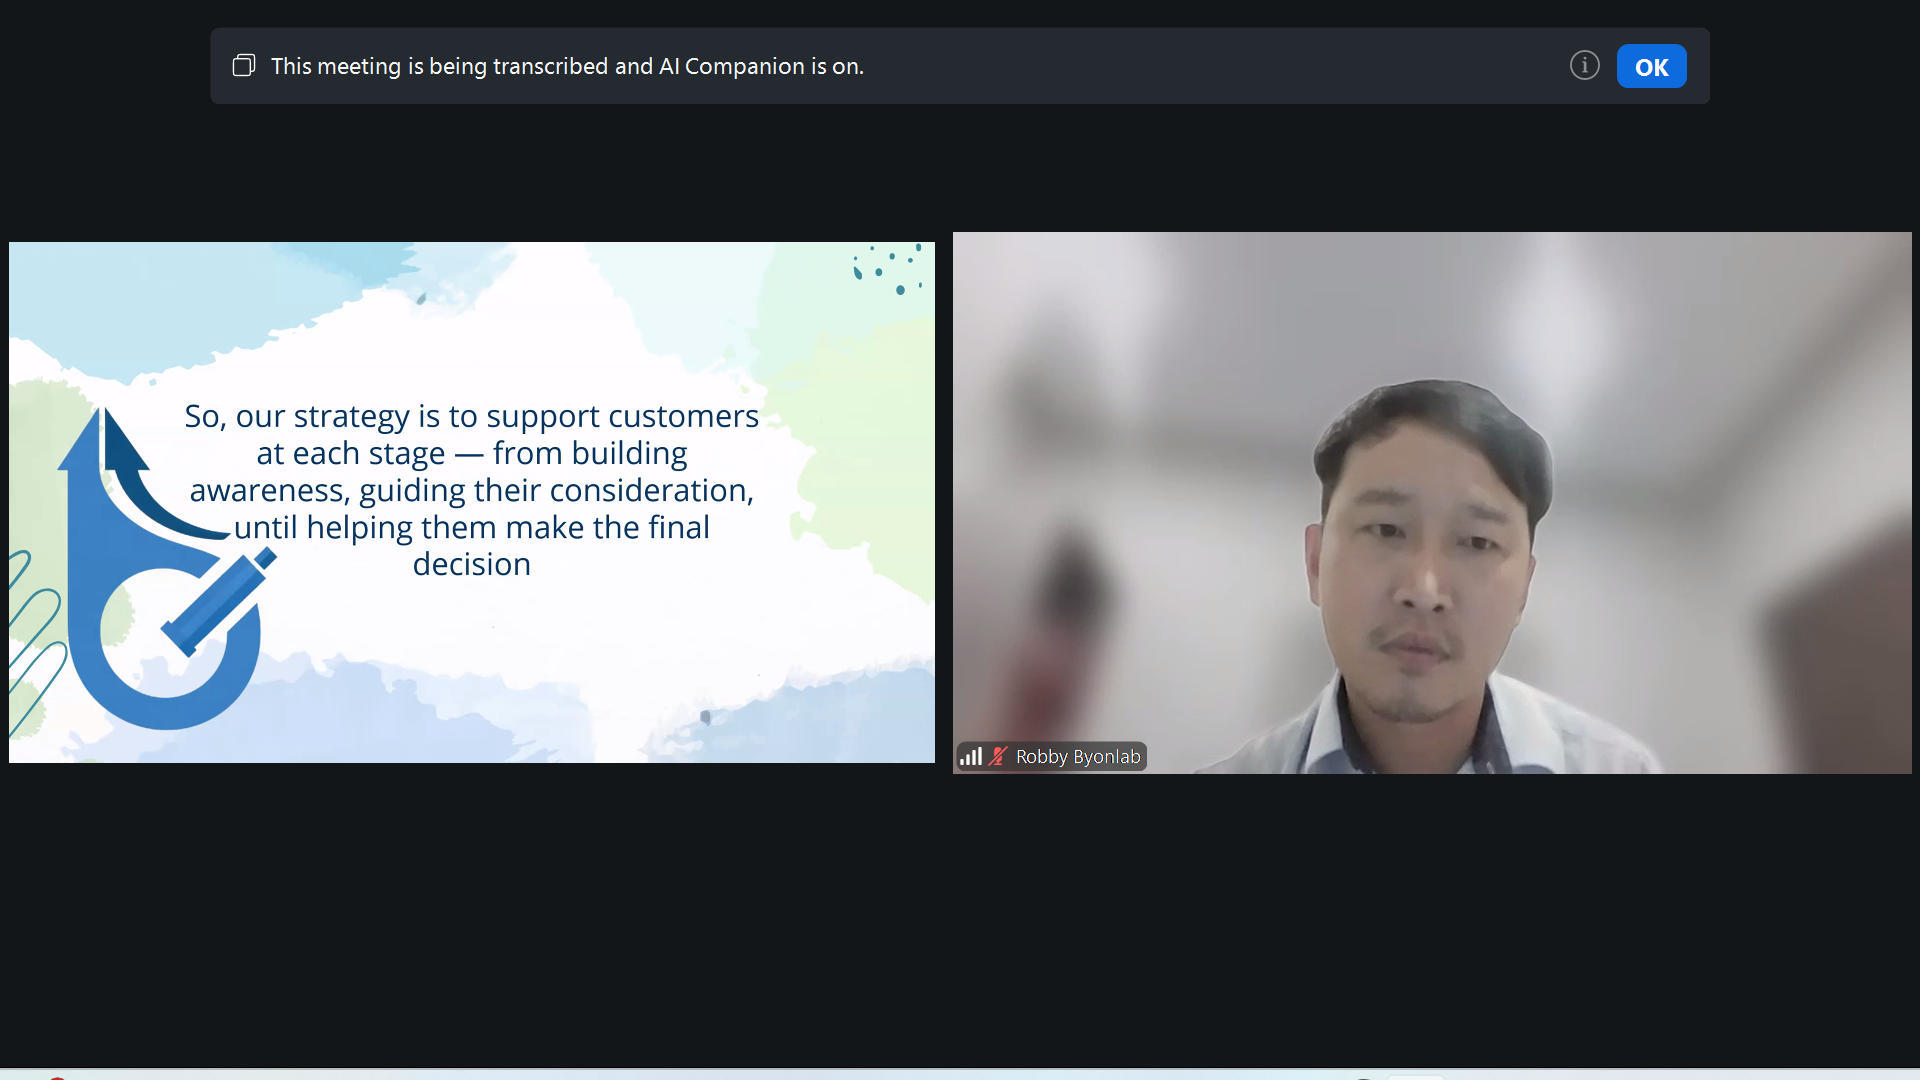Click the transcription notice copy icon
The height and width of the screenshot is (1080, 1920).
pos(244,66)
